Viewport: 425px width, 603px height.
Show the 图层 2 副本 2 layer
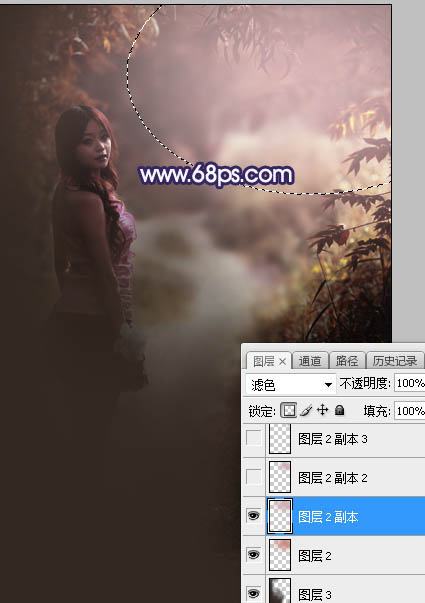(253, 477)
